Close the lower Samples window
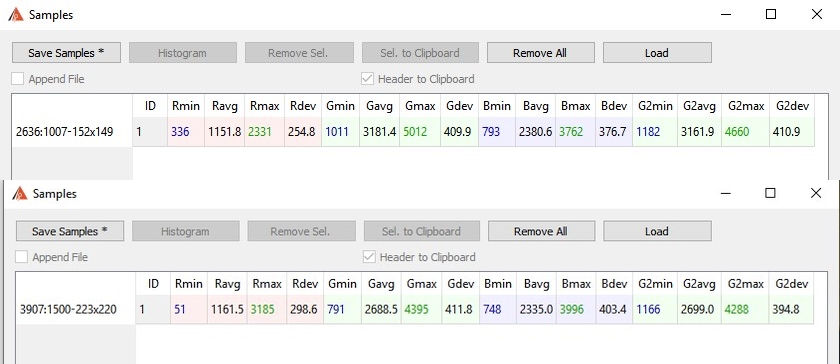Viewport: 840px width, 364px height. (816, 193)
